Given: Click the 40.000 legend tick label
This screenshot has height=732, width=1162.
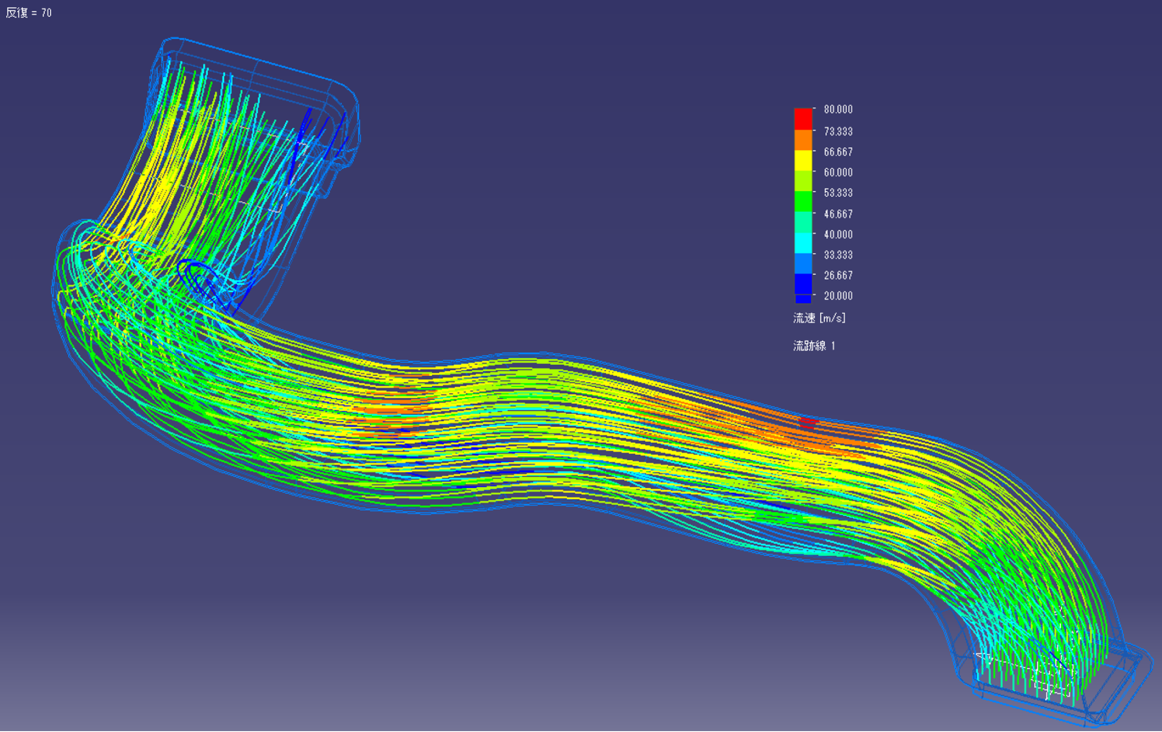Looking at the screenshot, I should 838,235.
